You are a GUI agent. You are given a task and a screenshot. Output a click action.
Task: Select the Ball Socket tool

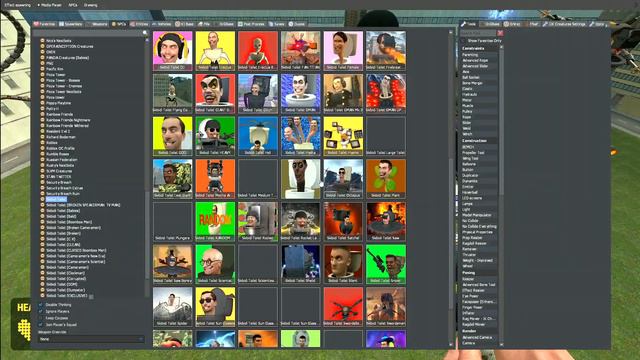click(x=479, y=77)
